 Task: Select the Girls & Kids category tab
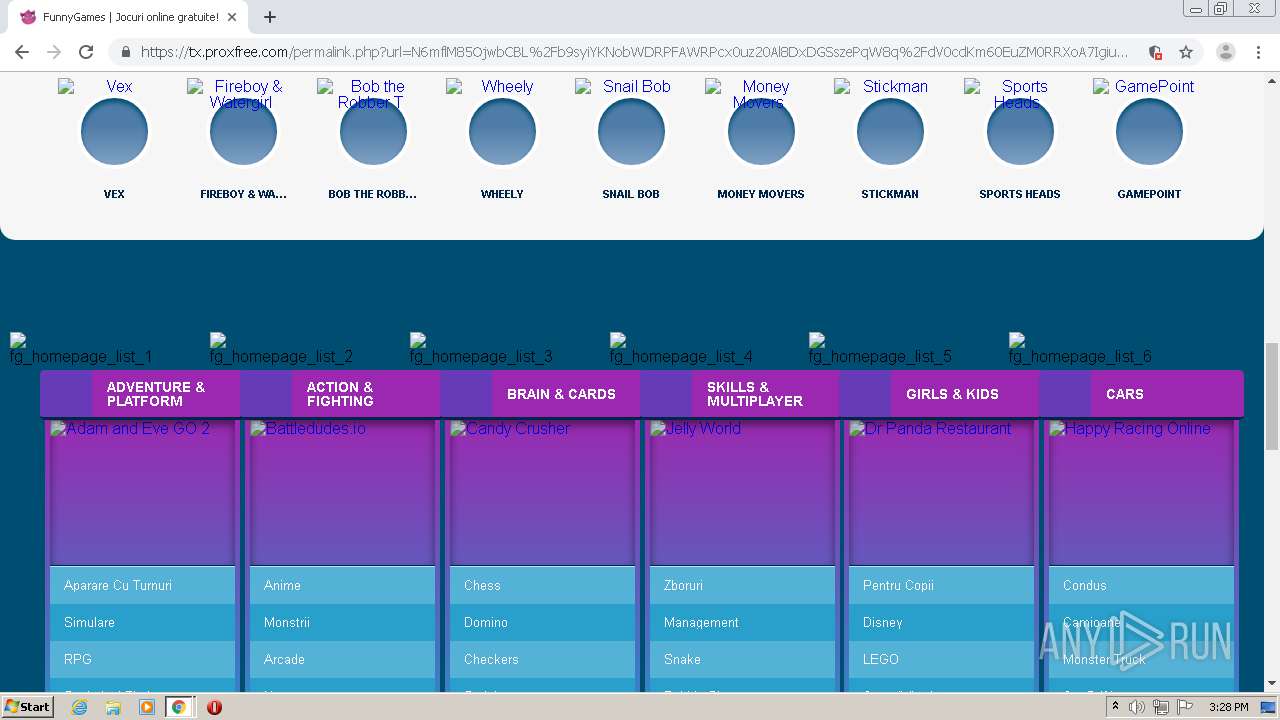point(940,394)
